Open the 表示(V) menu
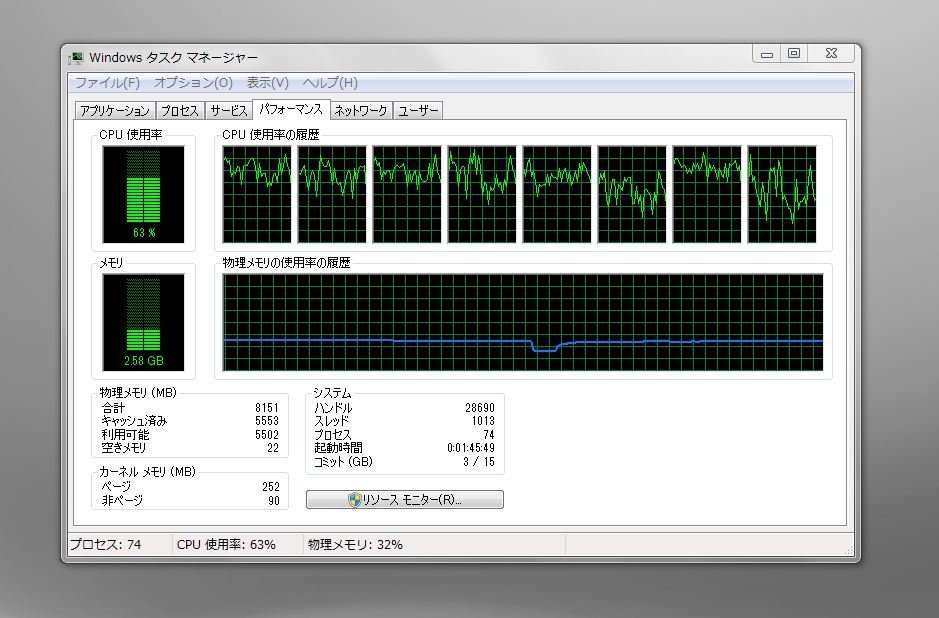This screenshot has width=939, height=618. click(268, 83)
